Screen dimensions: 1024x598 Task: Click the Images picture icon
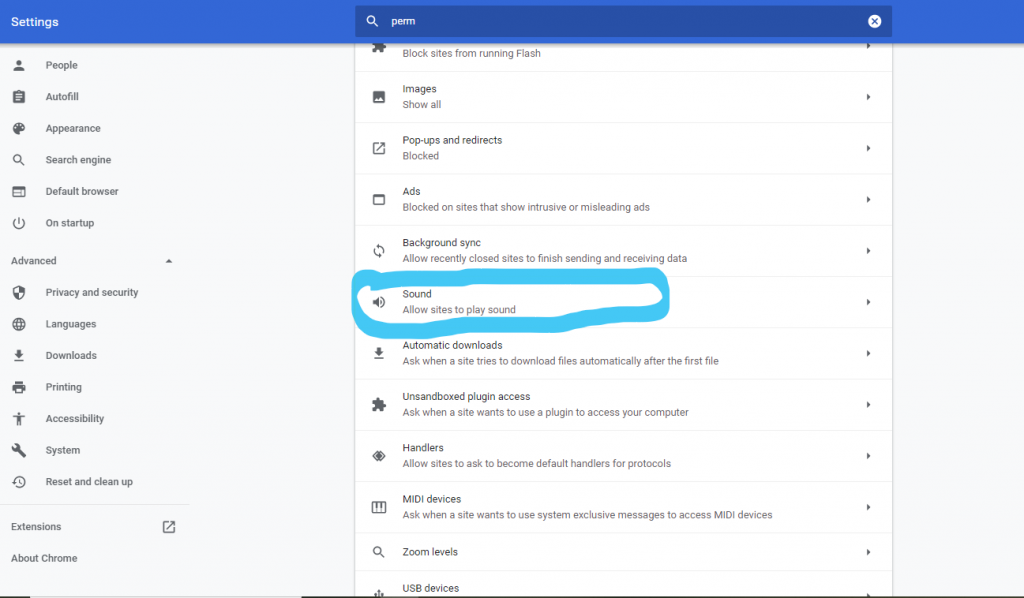379,97
